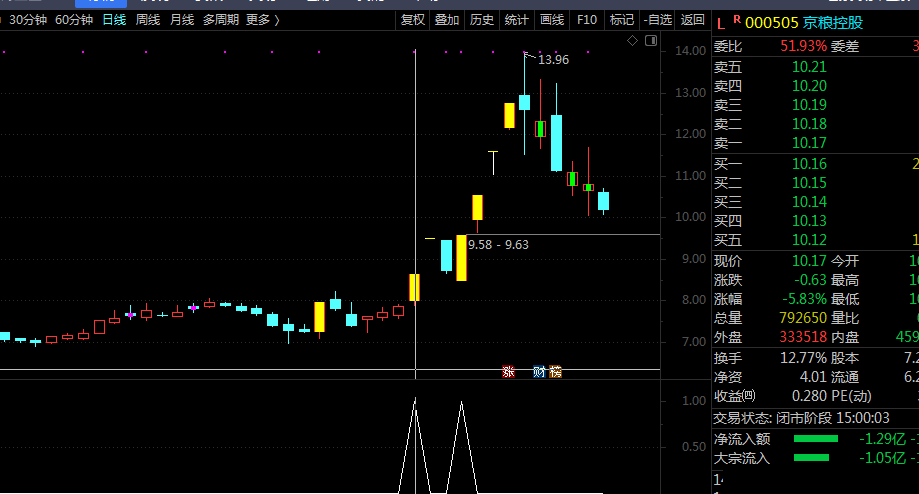
Task: Click the 13.96 high price label
Action: coord(553,60)
